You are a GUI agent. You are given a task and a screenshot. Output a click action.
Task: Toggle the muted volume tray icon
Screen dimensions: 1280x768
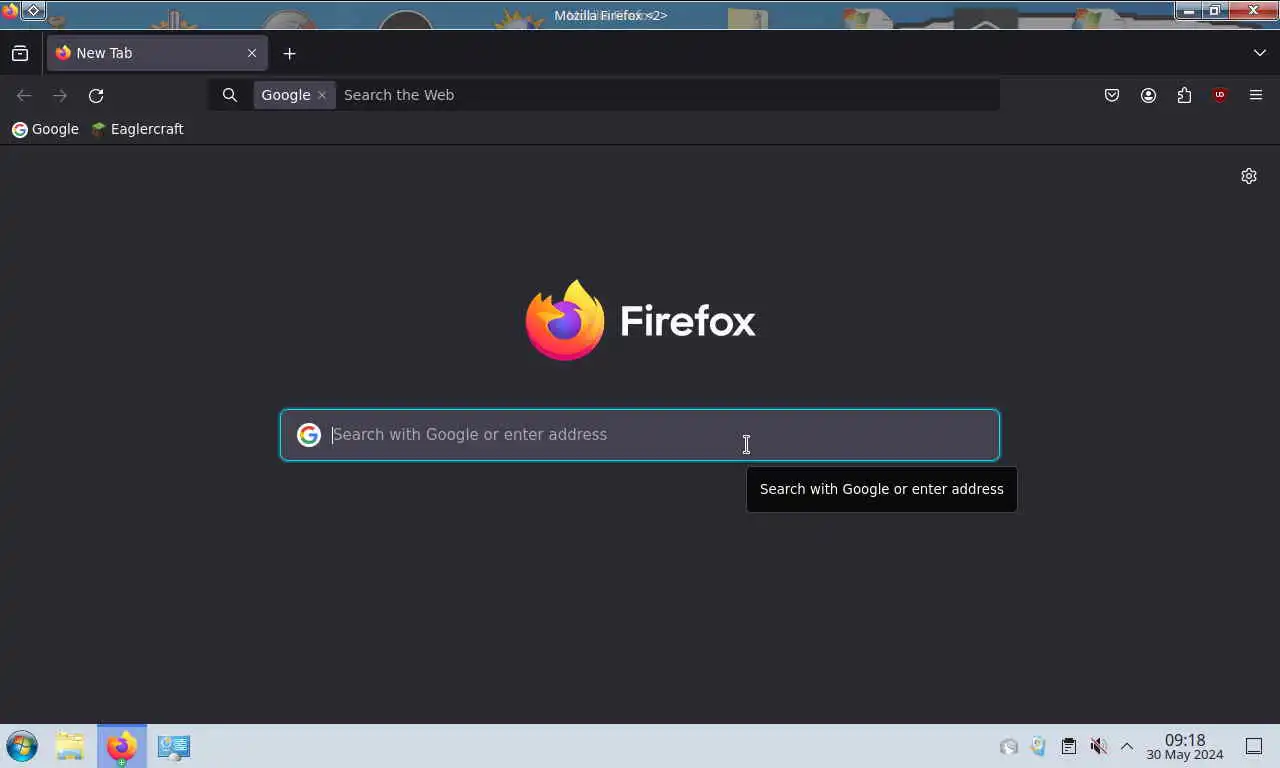tap(1098, 746)
